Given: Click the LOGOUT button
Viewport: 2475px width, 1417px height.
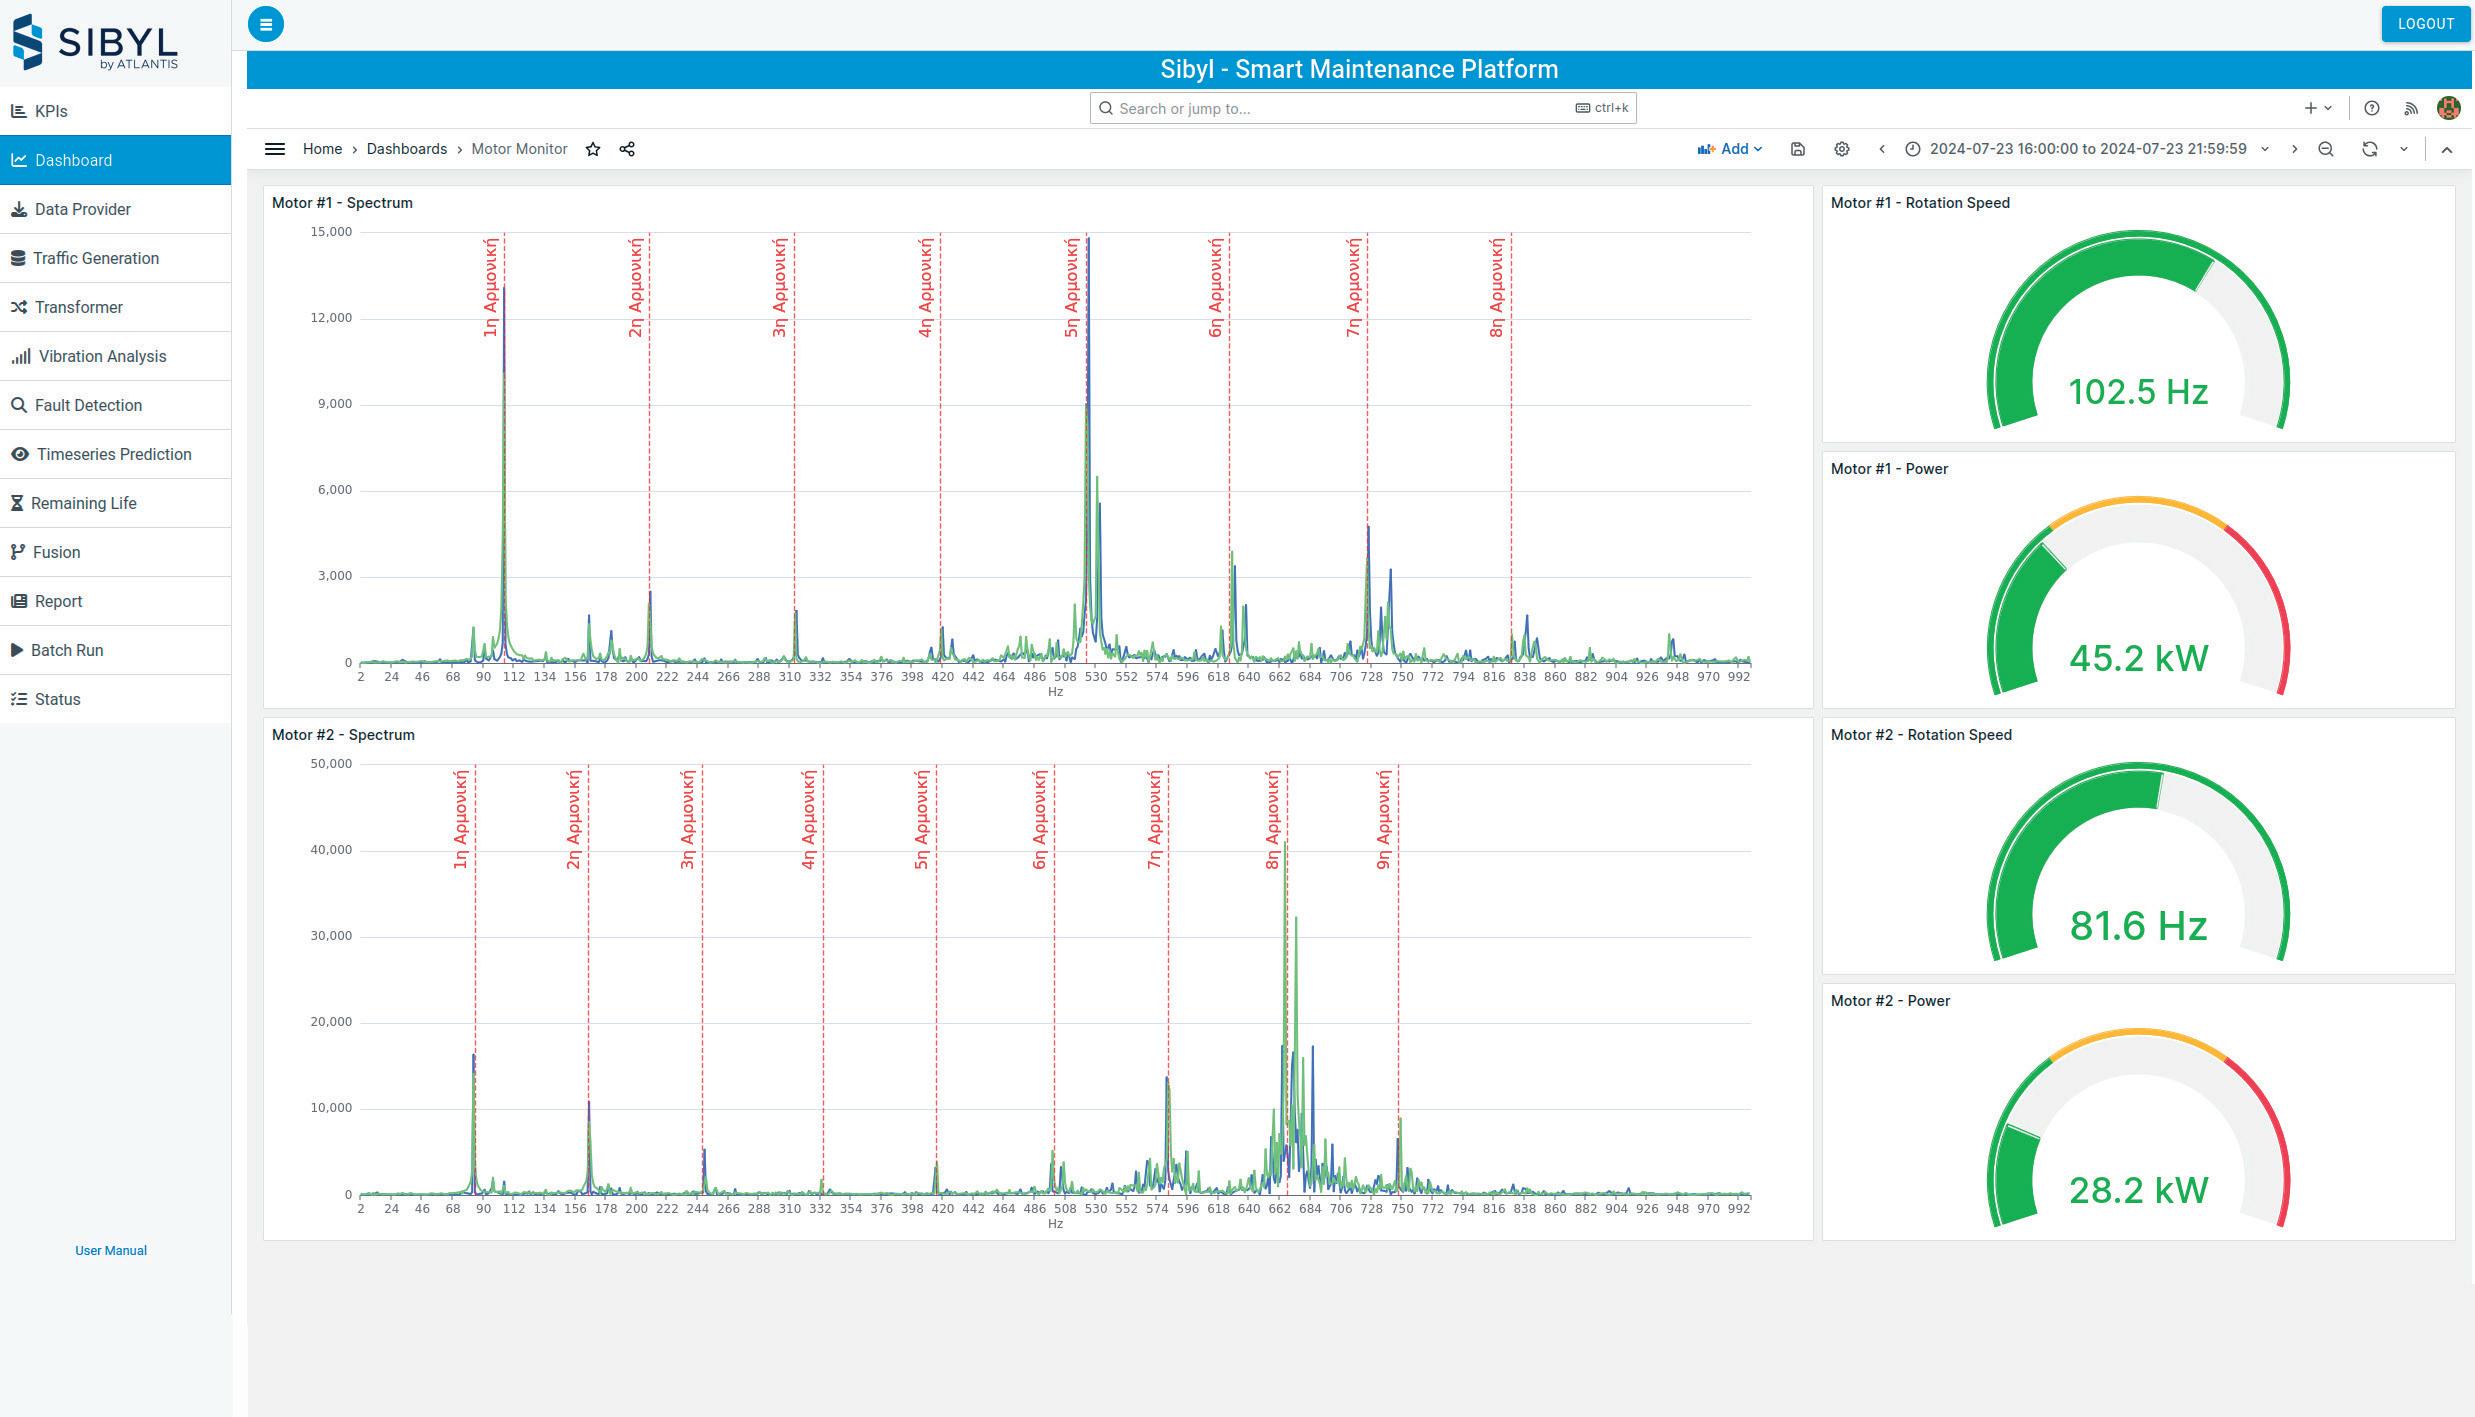Looking at the screenshot, I should click(2425, 24).
